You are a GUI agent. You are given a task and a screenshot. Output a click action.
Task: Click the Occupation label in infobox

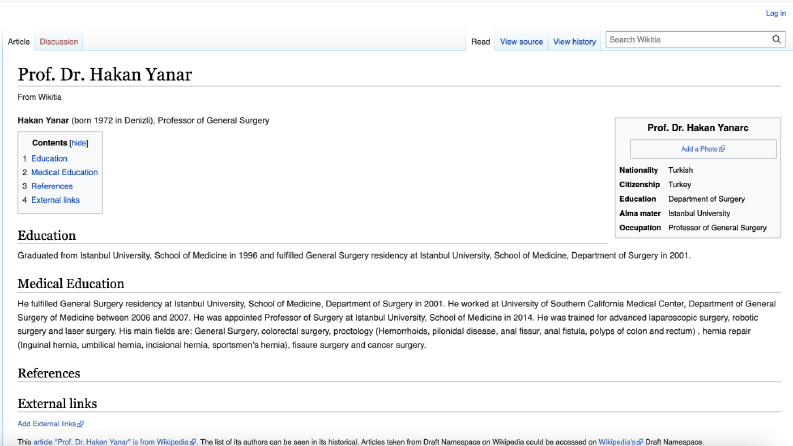640,228
